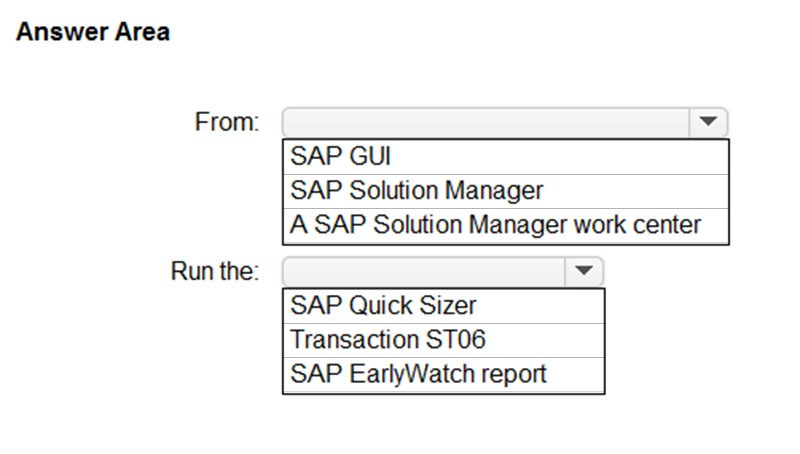Click the empty Run the combo box field
Image resolution: width=800 pixels, height=454 pixels.
click(425, 271)
